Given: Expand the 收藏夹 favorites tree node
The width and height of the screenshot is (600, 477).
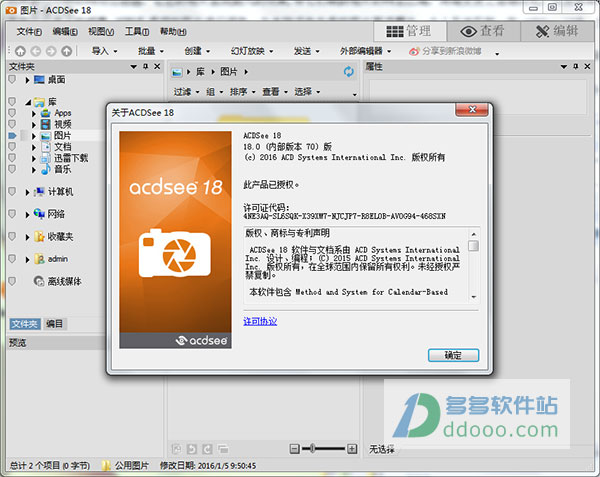Looking at the screenshot, I should 27,237.
